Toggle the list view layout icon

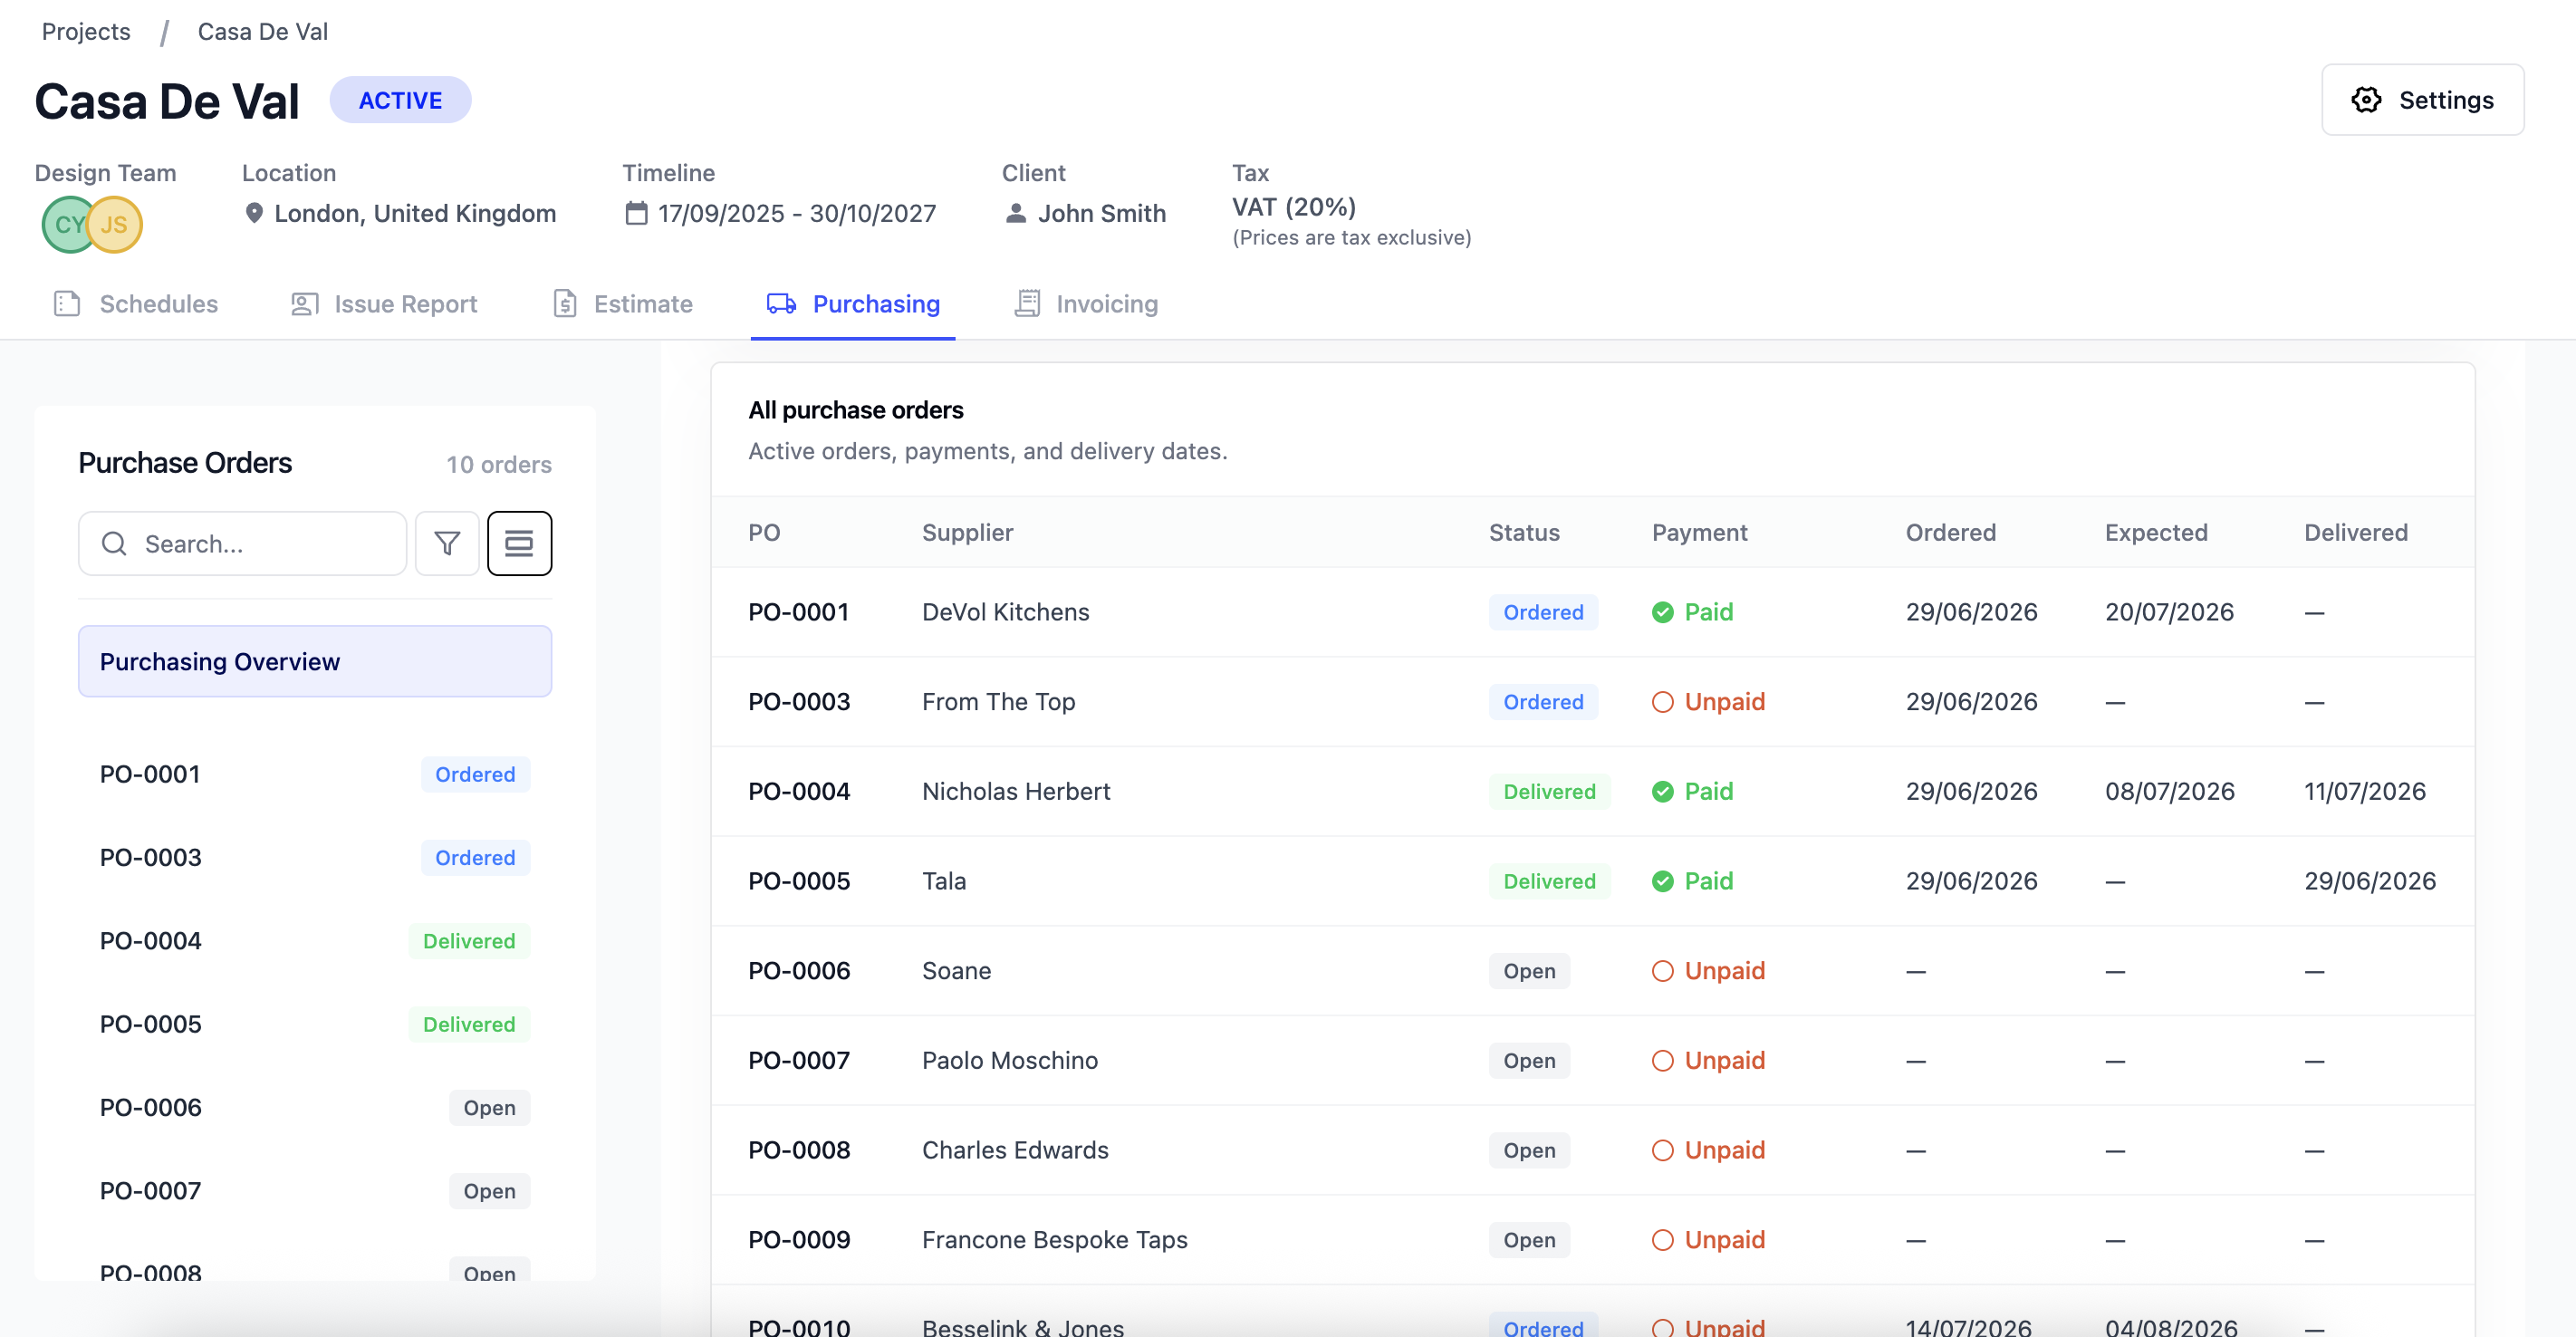point(519,543)
